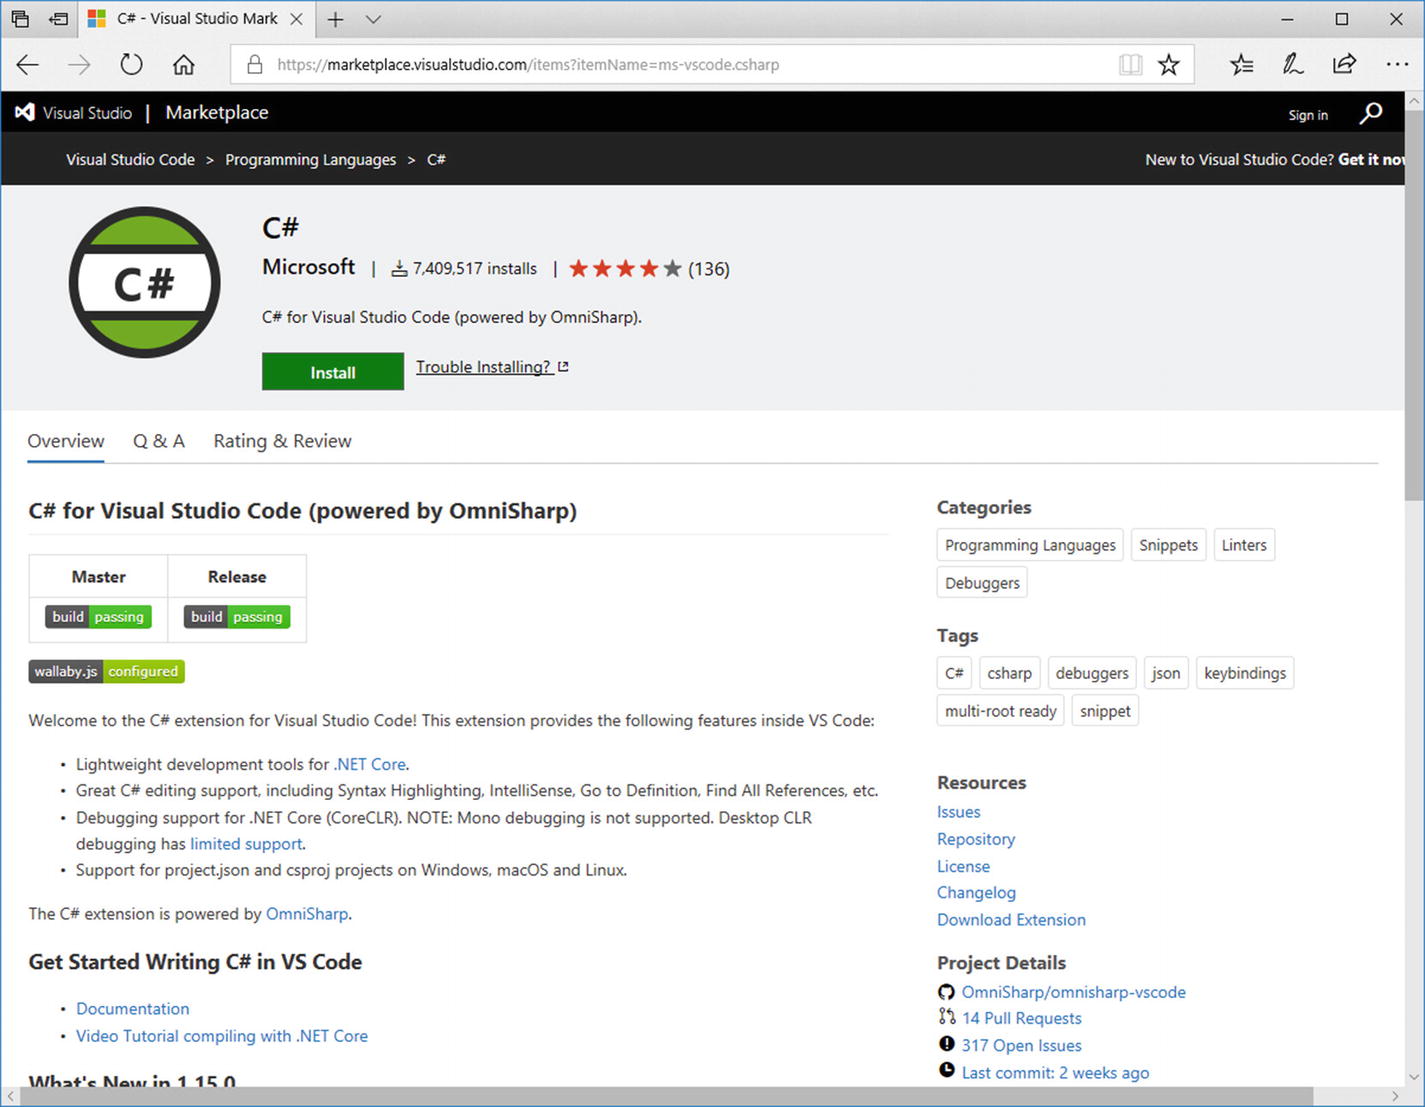Click the Add notes pen icon

[1293, 65]
